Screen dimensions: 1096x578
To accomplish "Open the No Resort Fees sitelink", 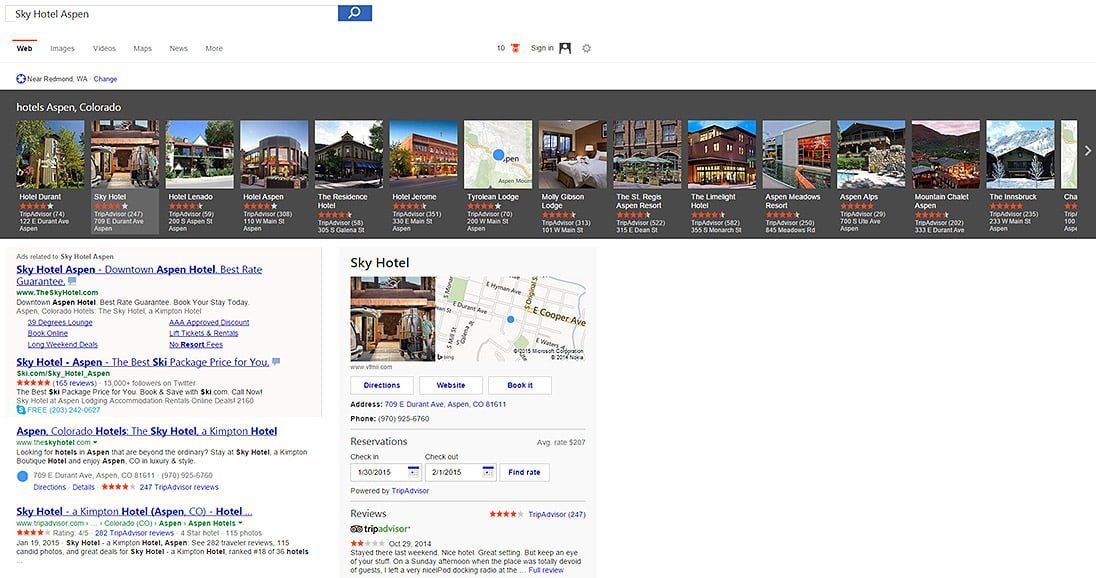I will click(196, 345).
